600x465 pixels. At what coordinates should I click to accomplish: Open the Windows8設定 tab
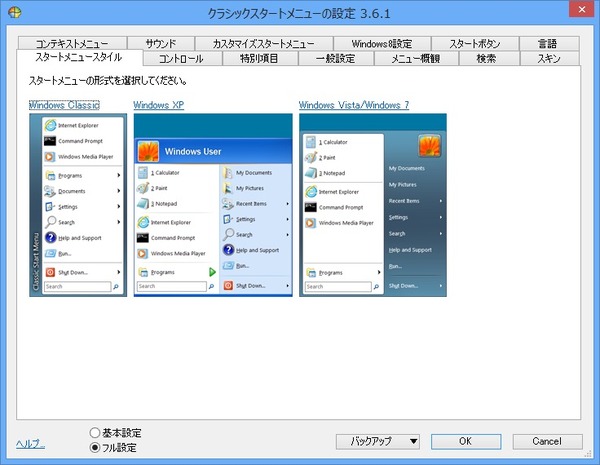click(x=382, y=43)
